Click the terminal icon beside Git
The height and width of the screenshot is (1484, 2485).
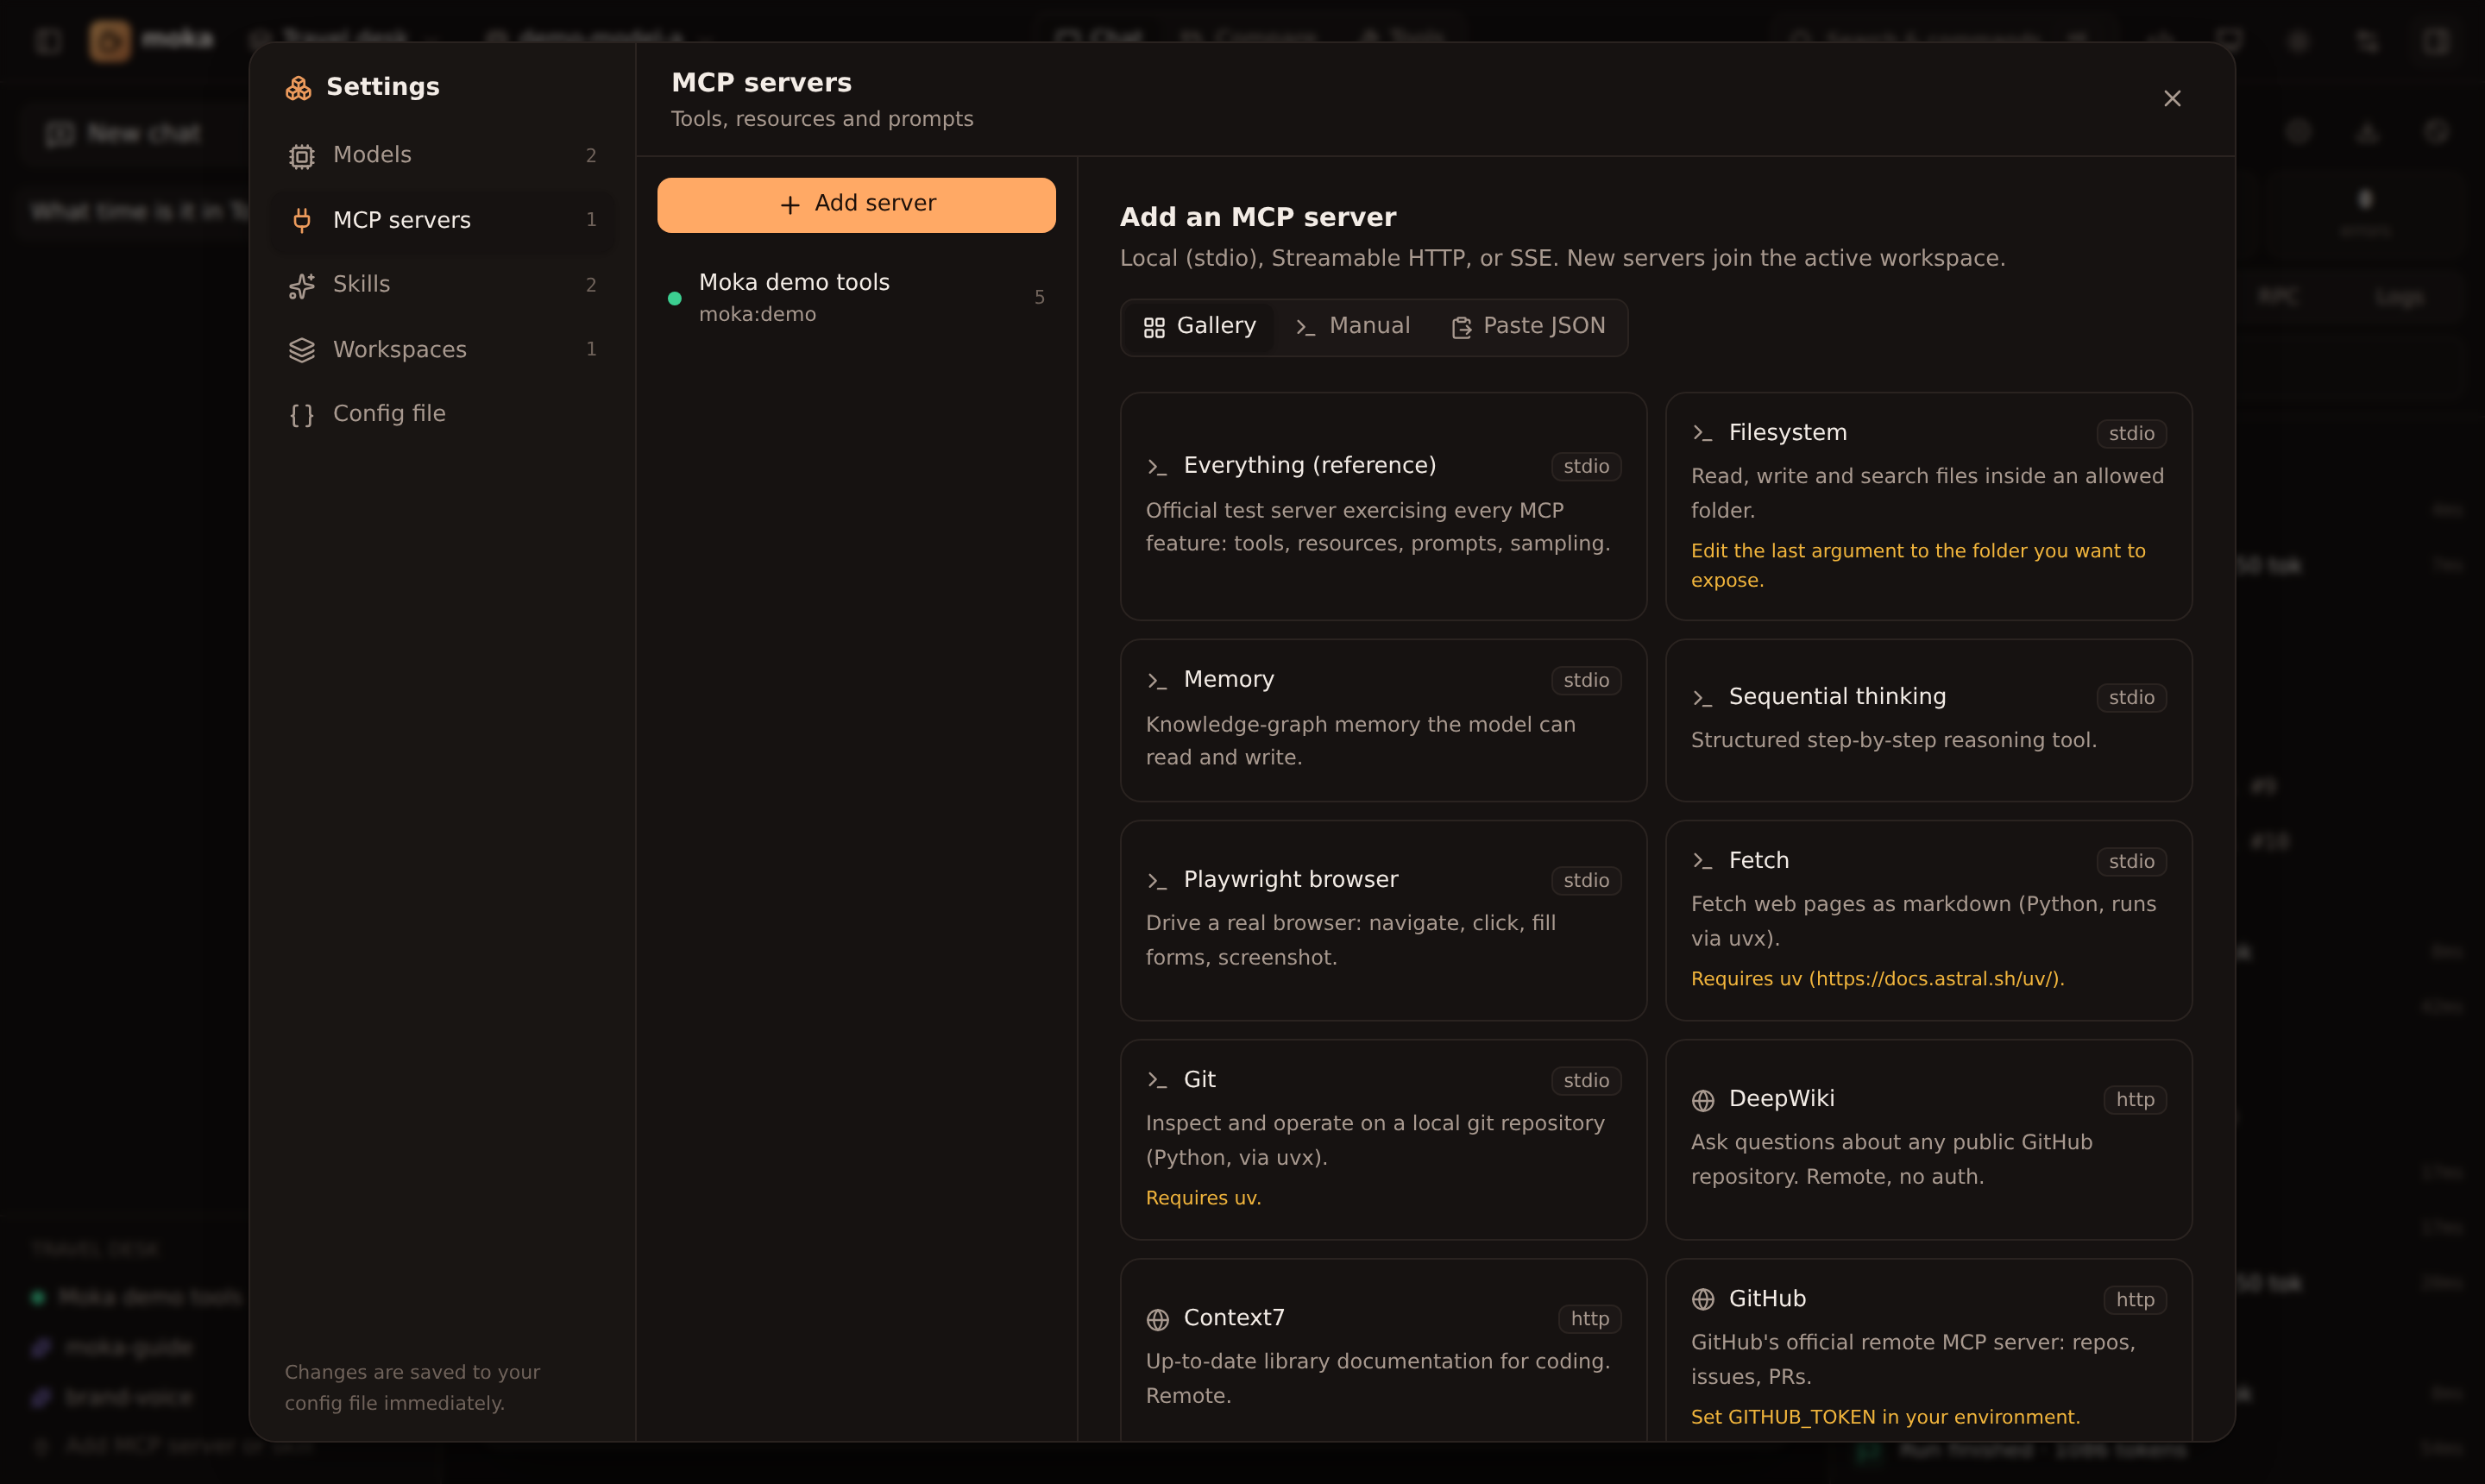1157,1080
